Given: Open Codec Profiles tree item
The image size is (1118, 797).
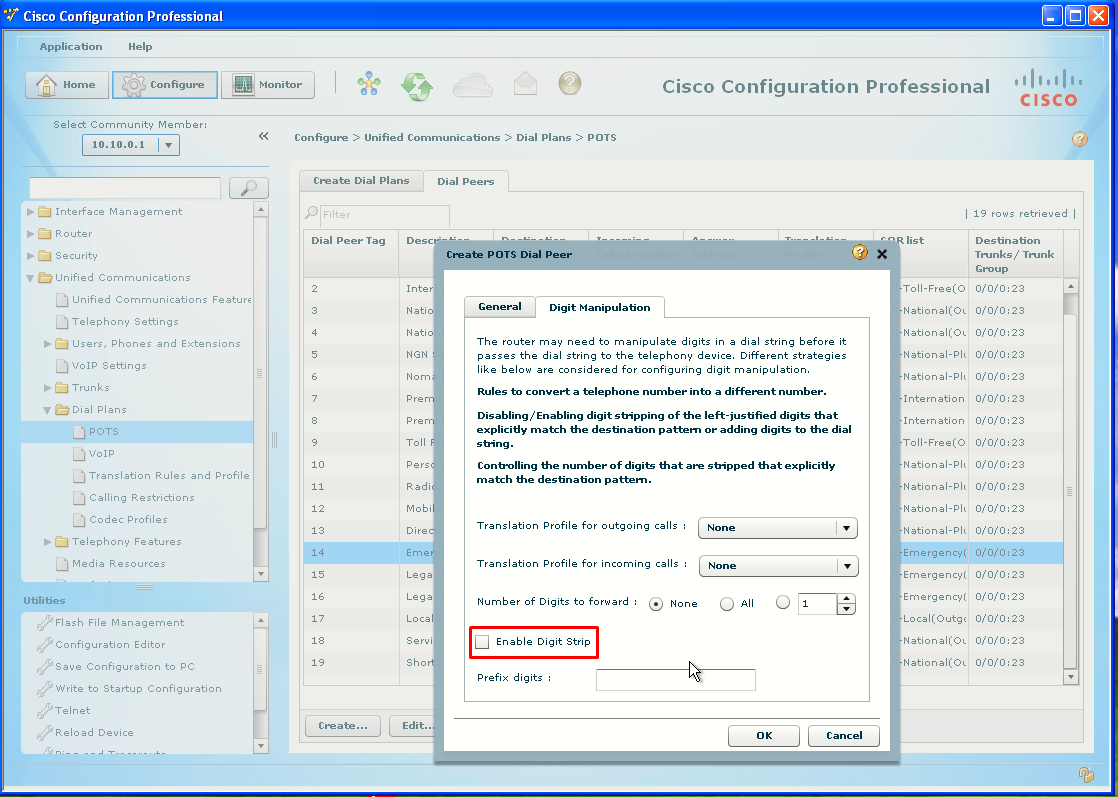Looking at the screenshot, I should pyautogui.click(x=128, y=520).
